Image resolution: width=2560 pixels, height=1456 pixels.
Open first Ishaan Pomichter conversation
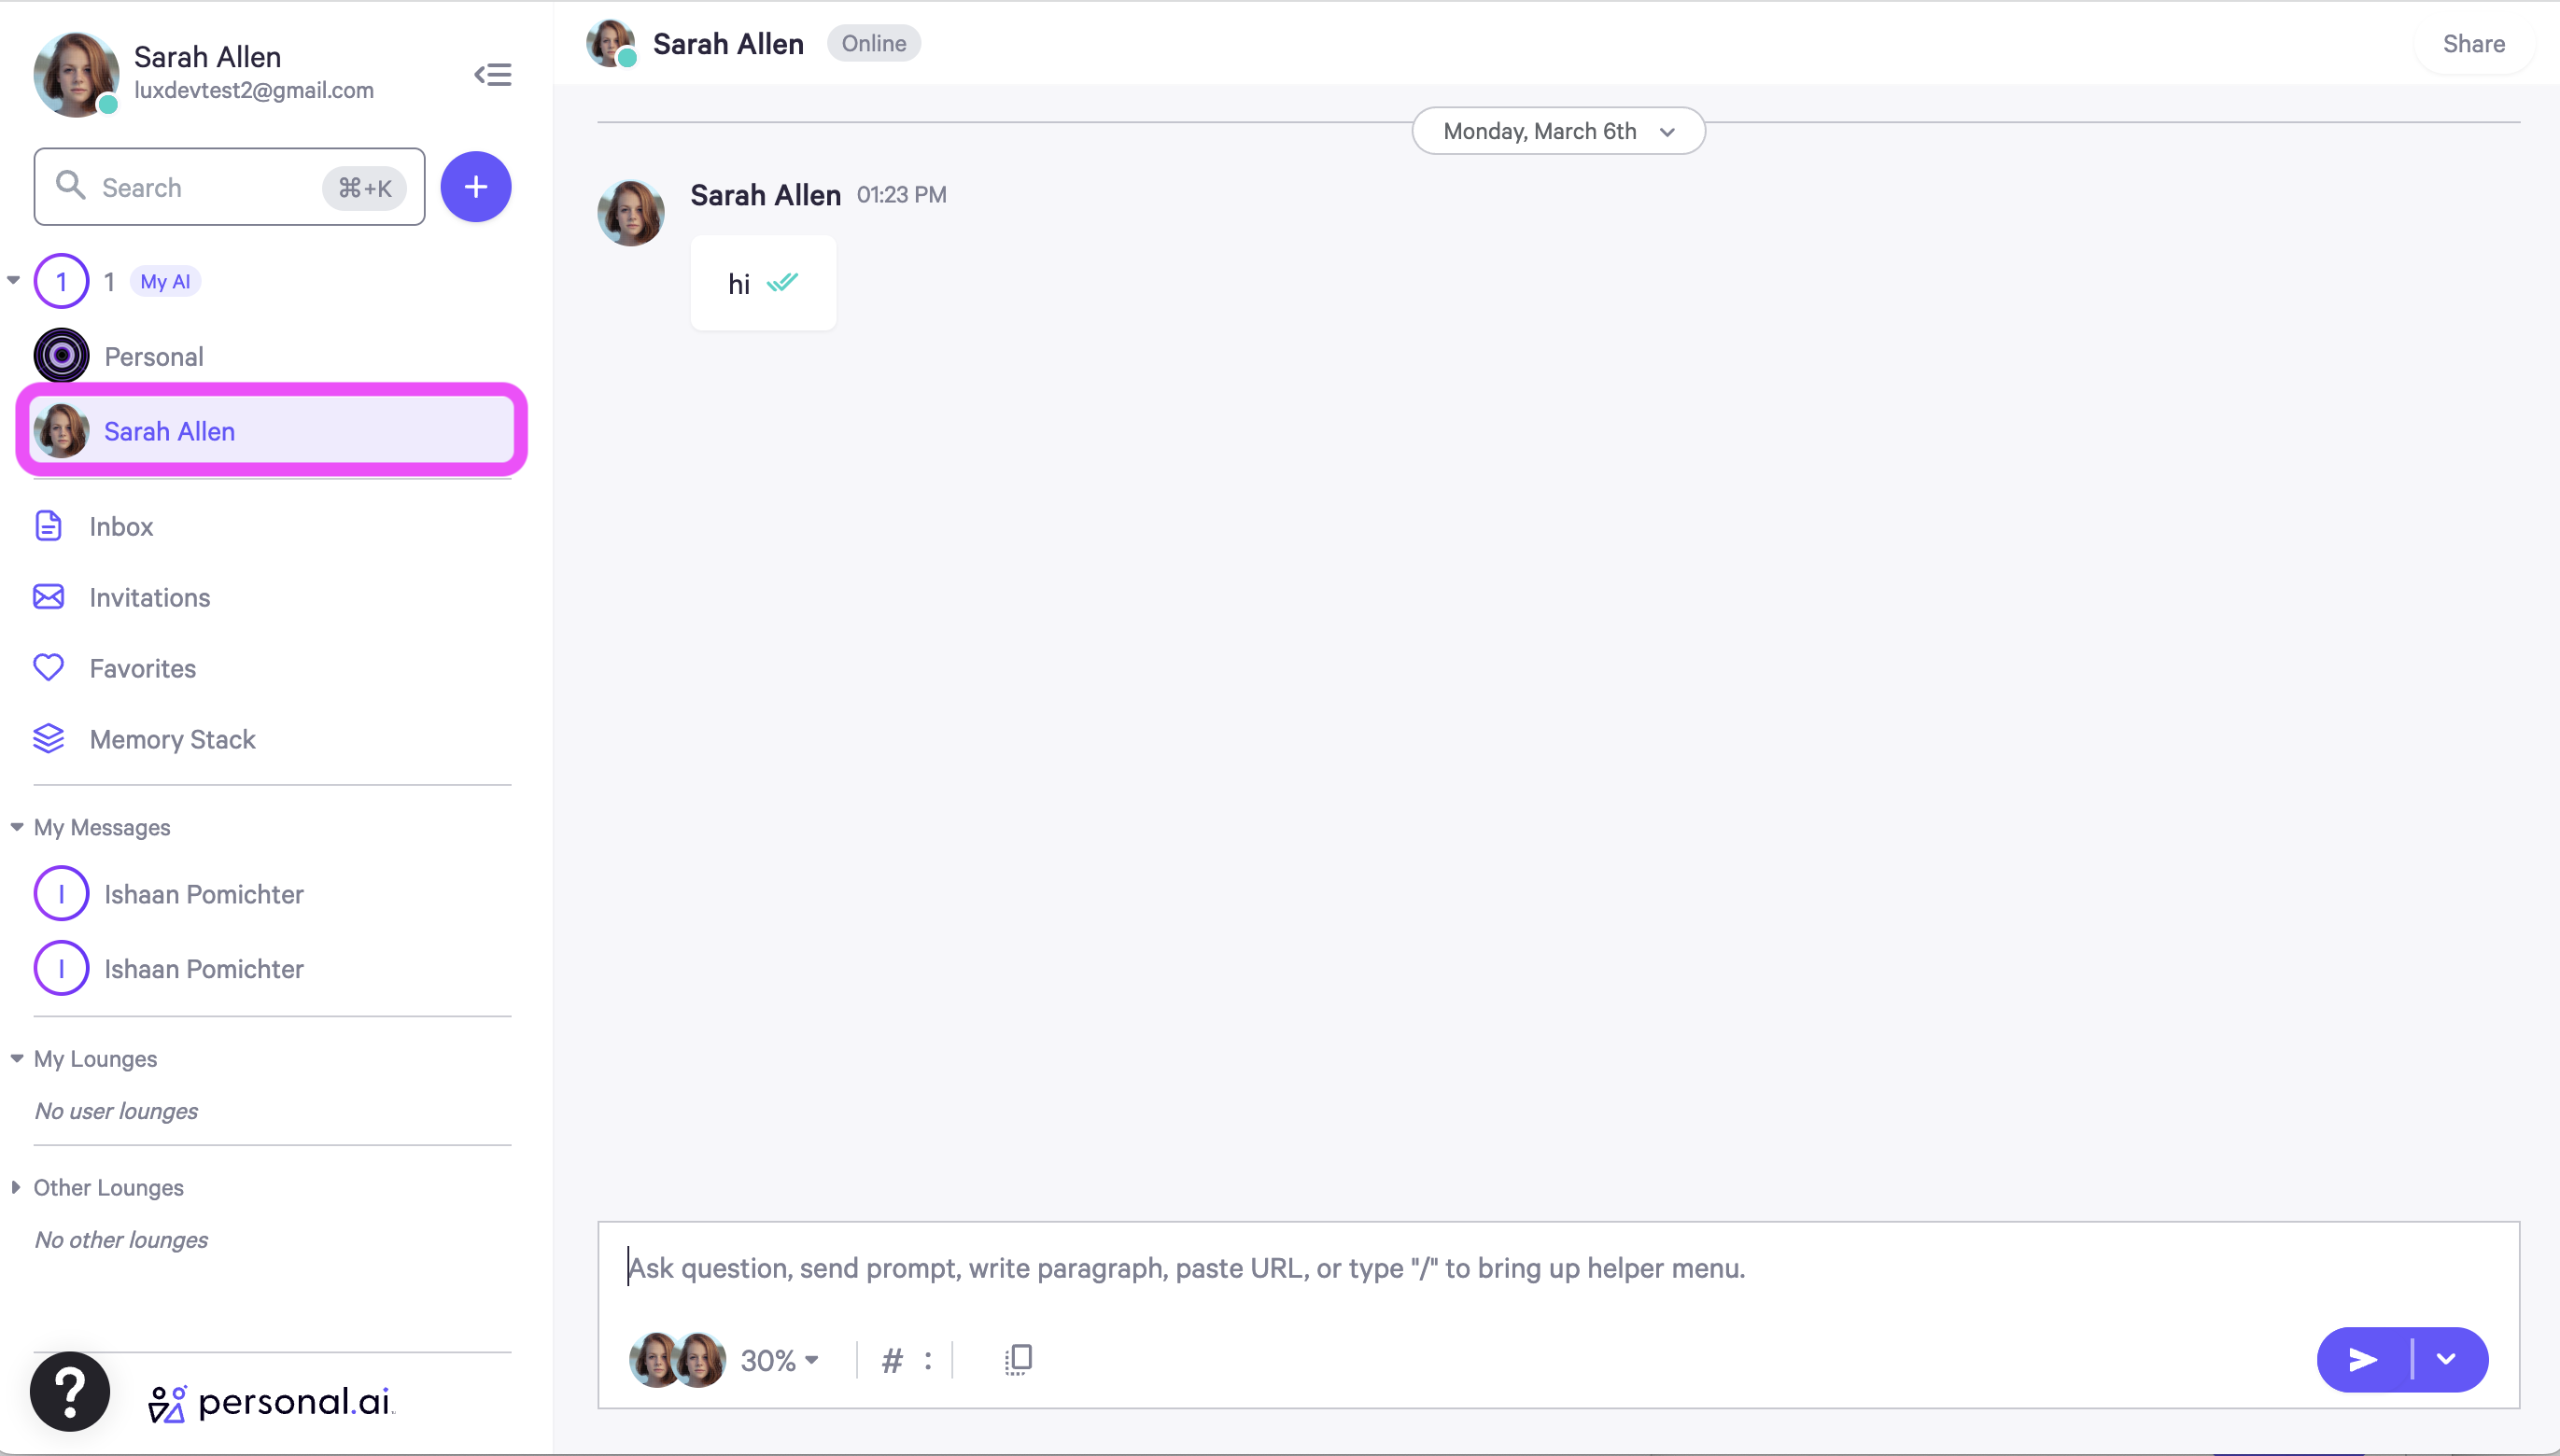204,894
